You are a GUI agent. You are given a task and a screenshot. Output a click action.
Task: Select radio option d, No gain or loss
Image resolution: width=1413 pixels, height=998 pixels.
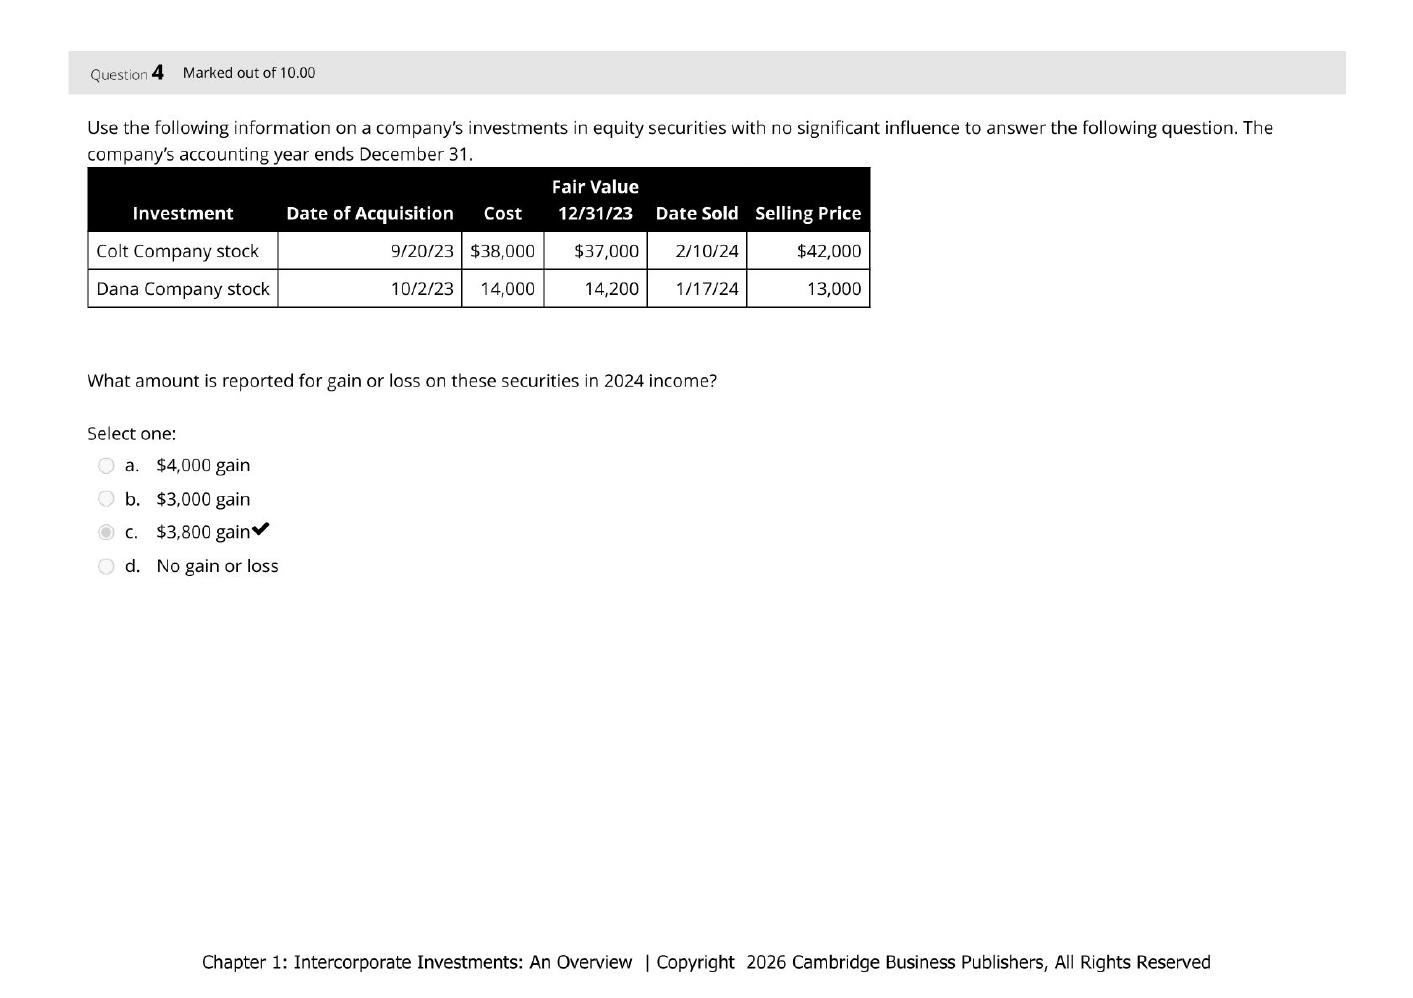[106, 567]
